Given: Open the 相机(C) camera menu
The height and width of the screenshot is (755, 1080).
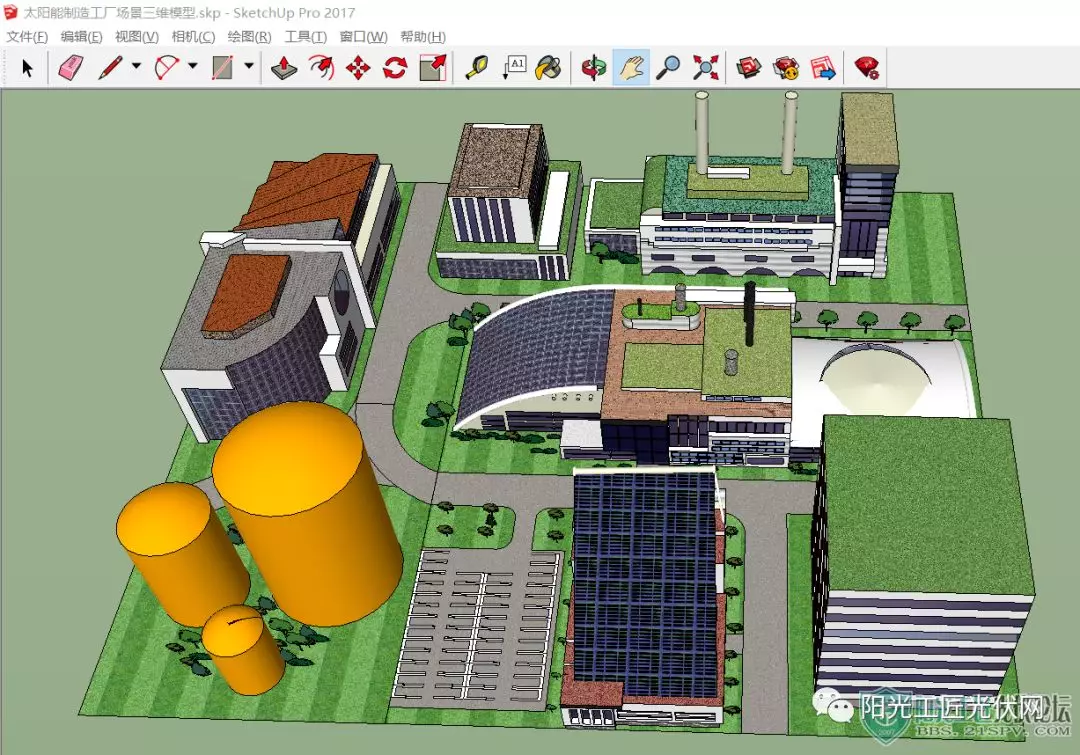Looking at the screenshot, I should point(194,37).
